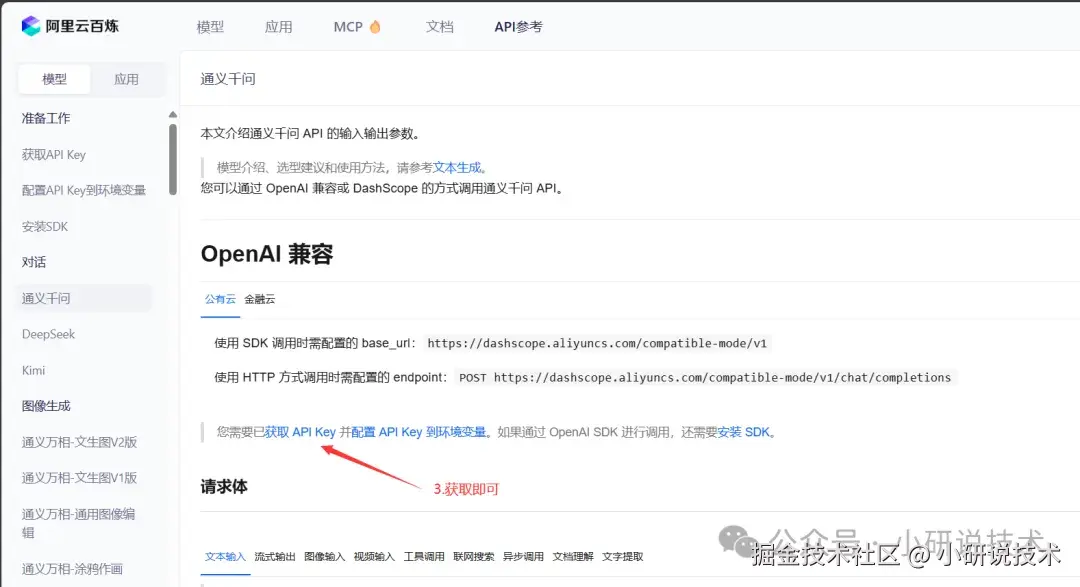Switch sidebar to the 模型 tab
This screenshot has height=587, width=1080.
[x=54, y=79]
